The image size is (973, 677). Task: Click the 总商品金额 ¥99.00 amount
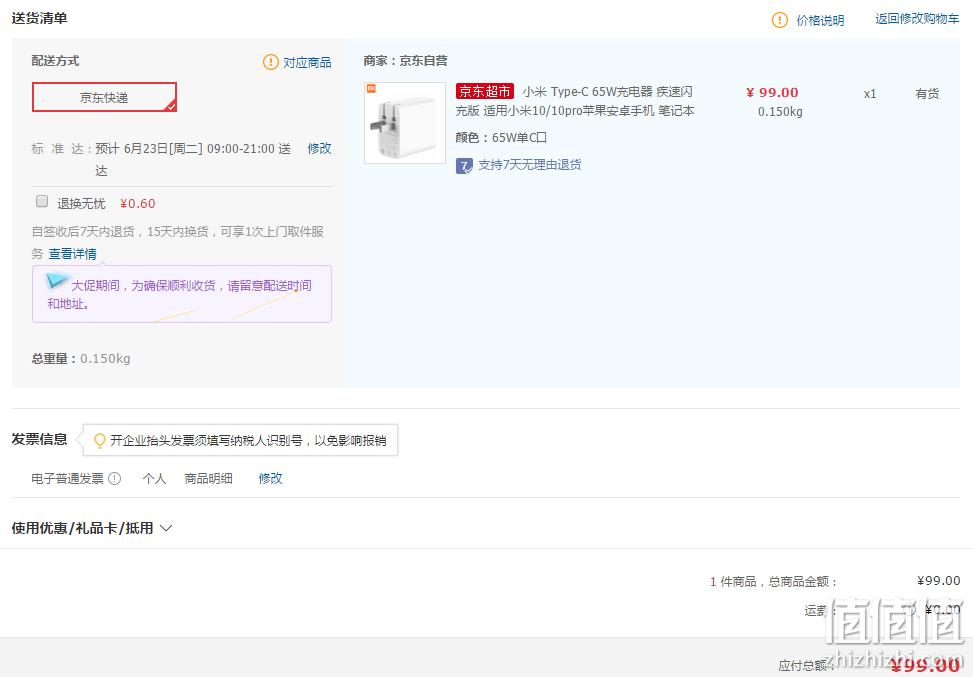(939, 581)
